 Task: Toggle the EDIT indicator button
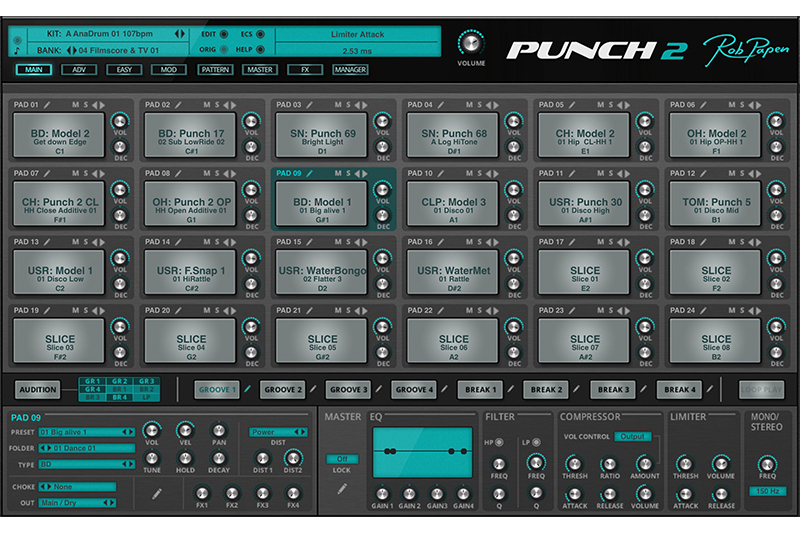(x=224, y=34)
